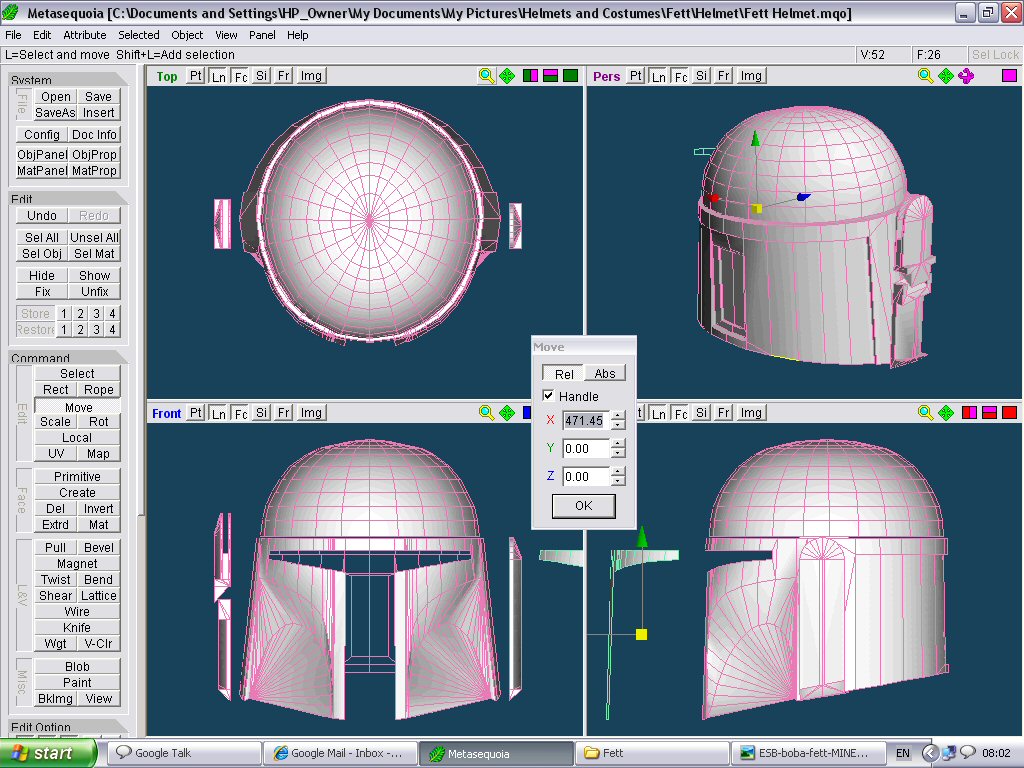Toggle Ln display in Top view
Image resolution: width=1024 pixels, height=768 pixels.
tap(219, 76)
